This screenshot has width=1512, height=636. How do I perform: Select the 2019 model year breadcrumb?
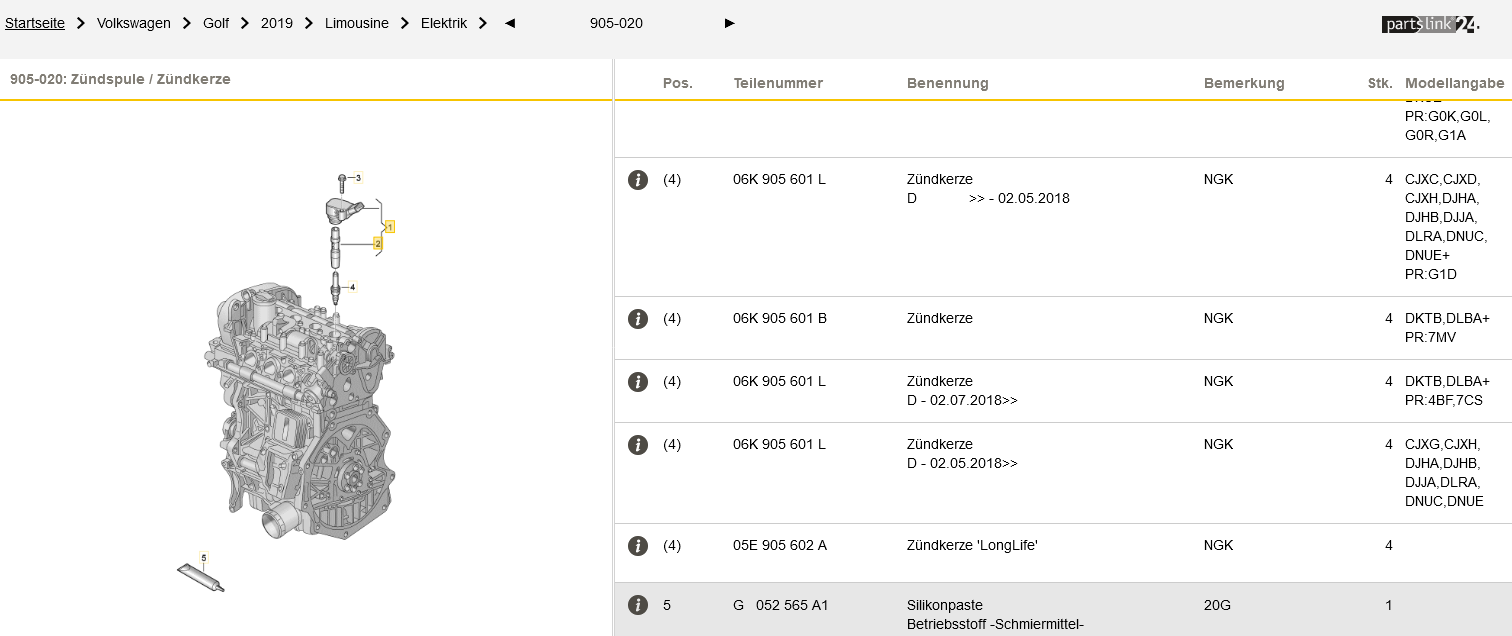(x=277, y=23)
